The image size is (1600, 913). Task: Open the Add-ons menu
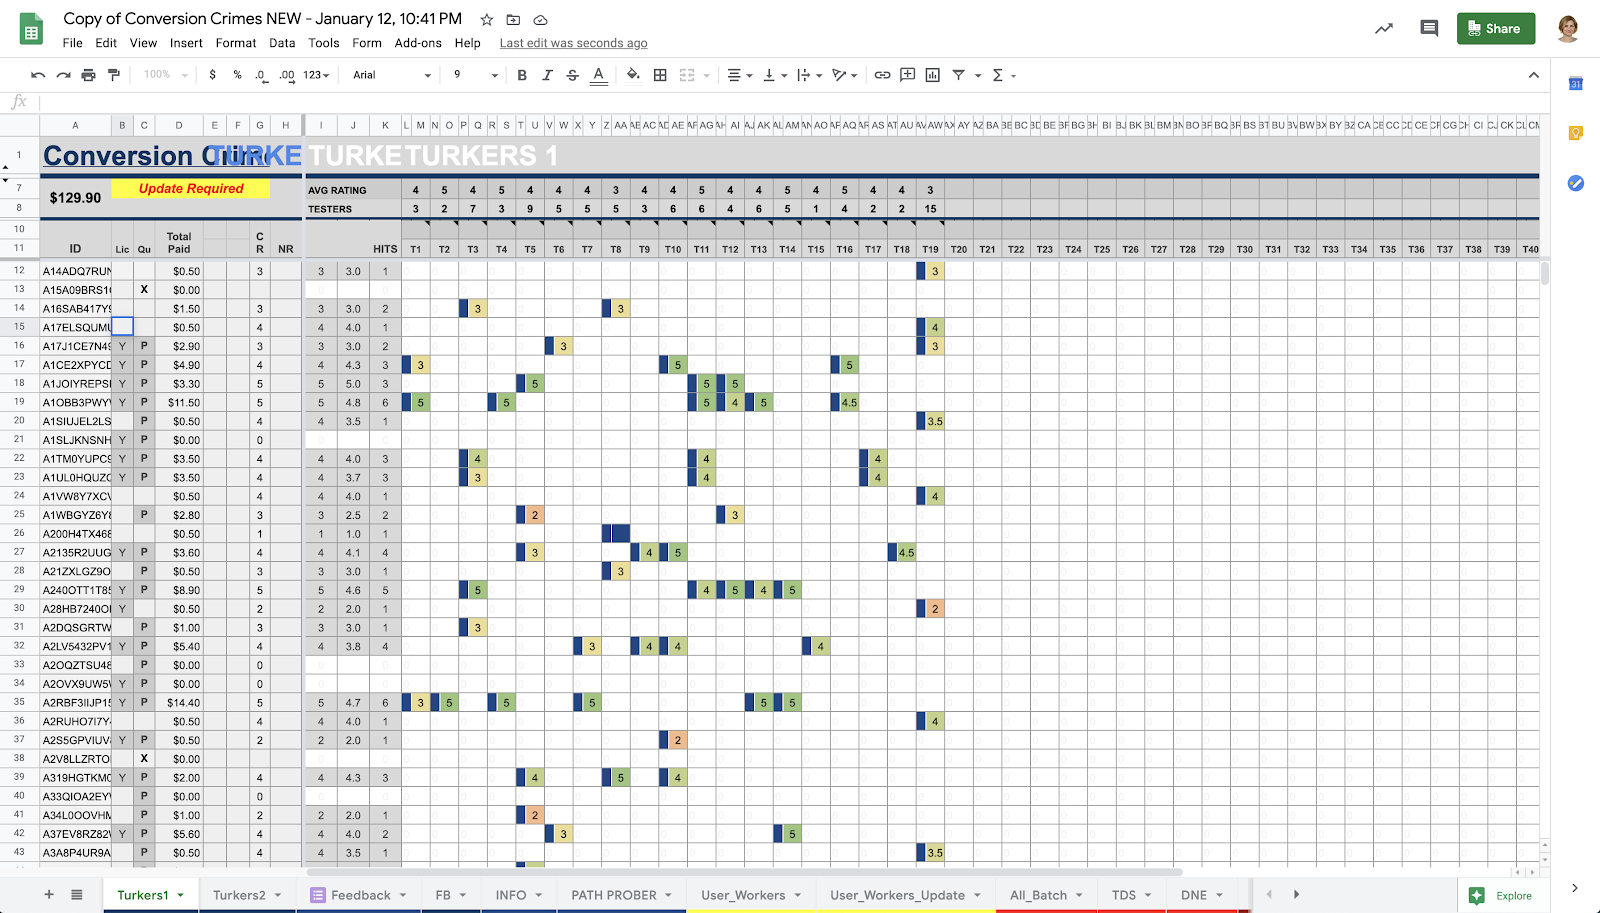tap(418, 43)
